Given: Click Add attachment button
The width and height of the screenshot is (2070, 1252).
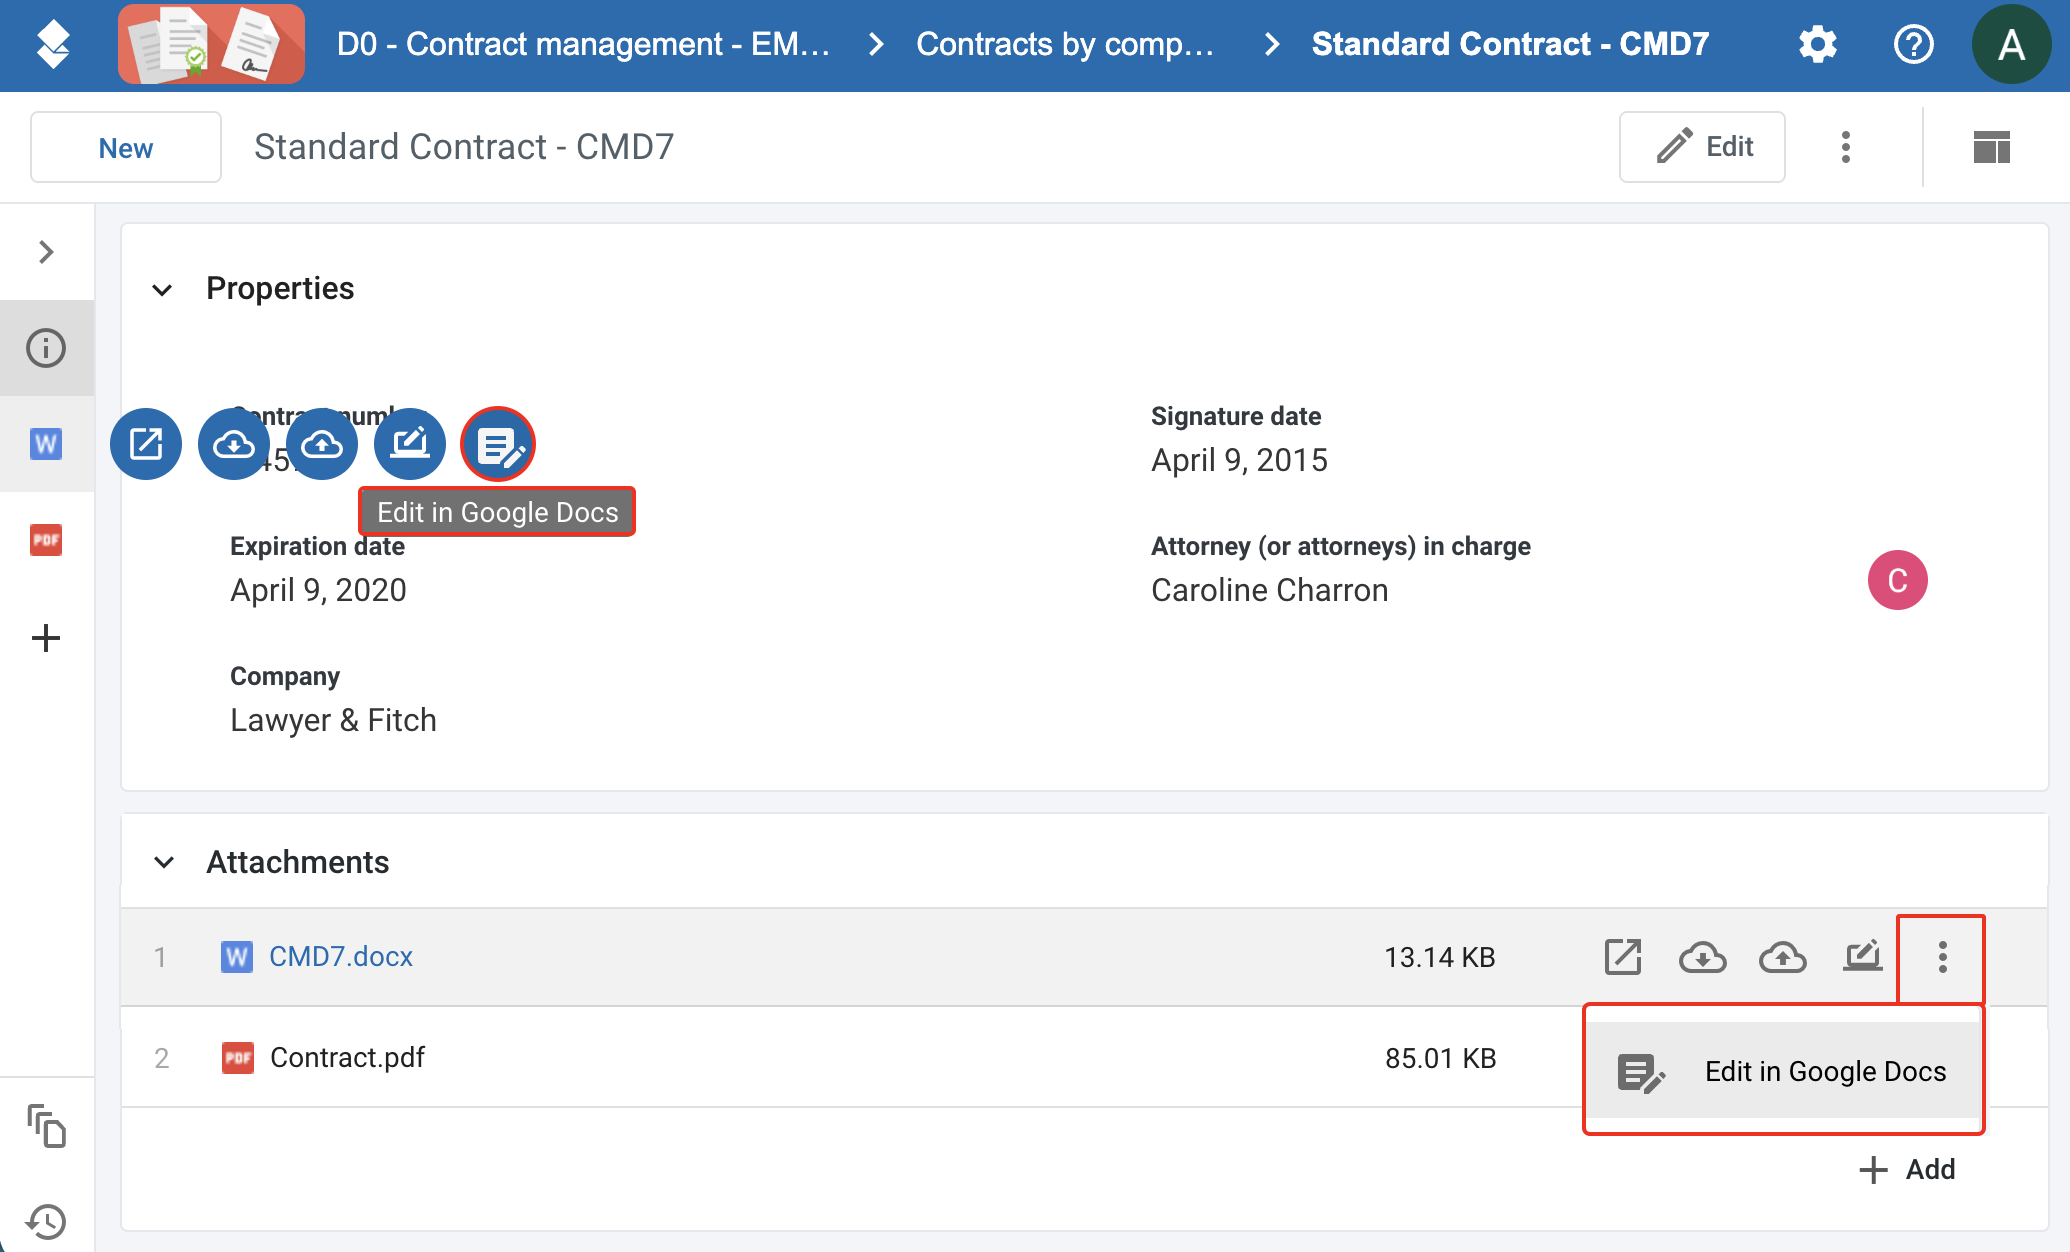Looking at the screenshot, I should 1907,1169.
